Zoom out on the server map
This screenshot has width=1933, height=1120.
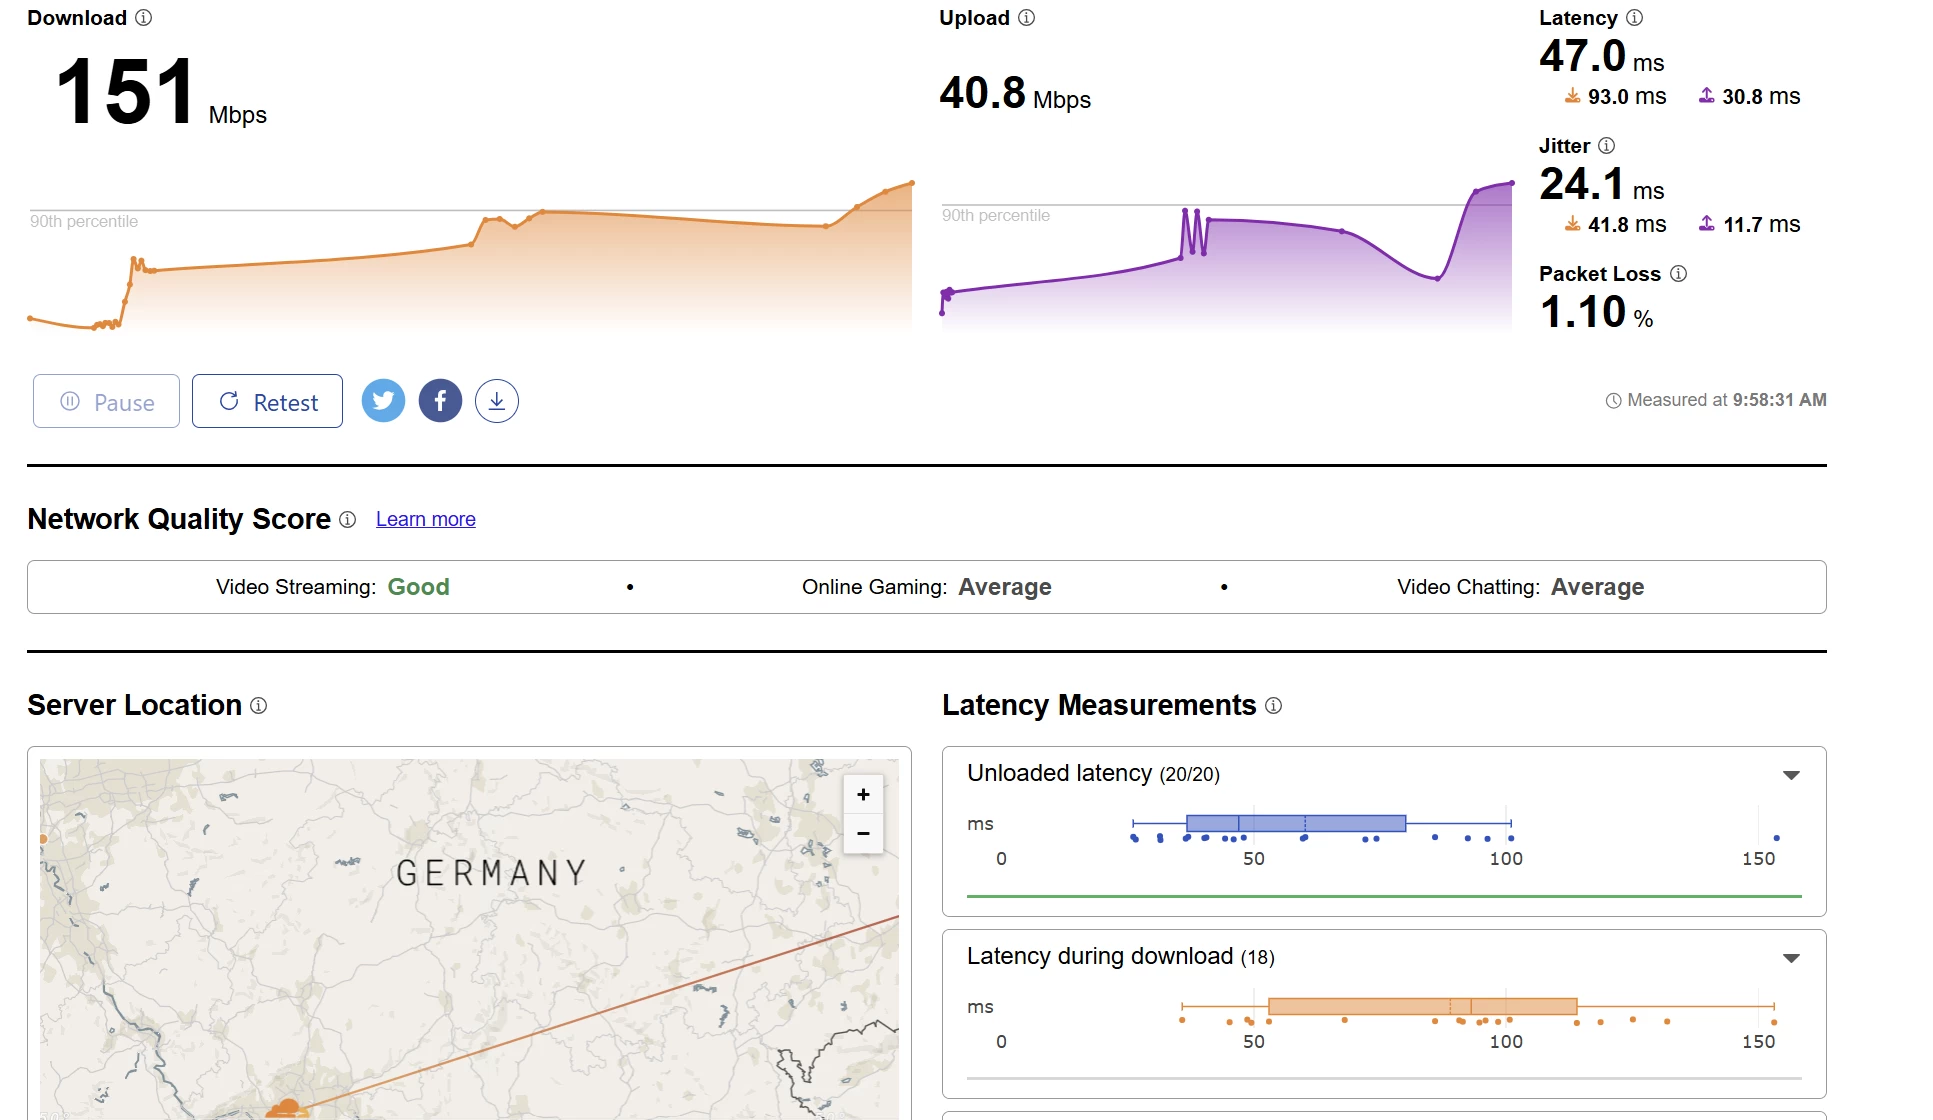point(863,833)
